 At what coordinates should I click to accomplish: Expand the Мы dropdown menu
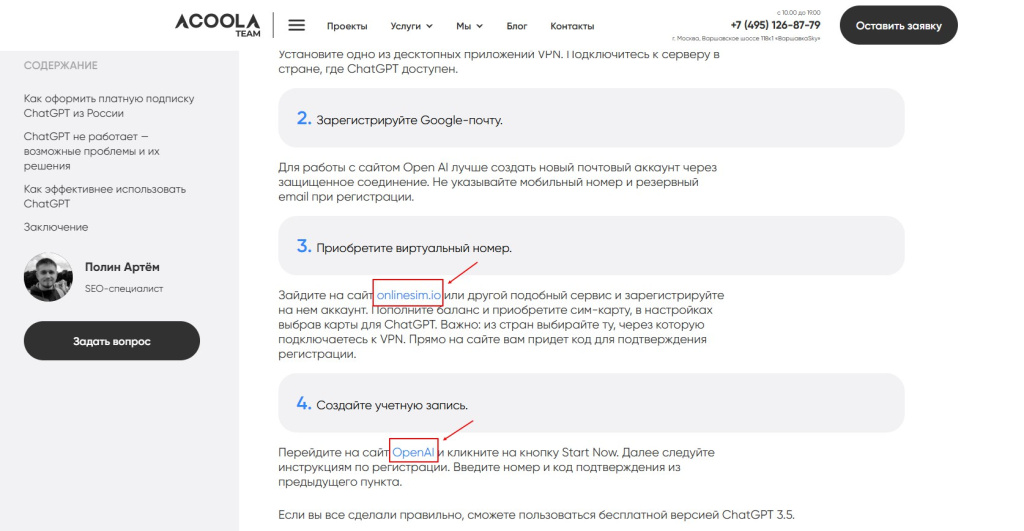469,26
